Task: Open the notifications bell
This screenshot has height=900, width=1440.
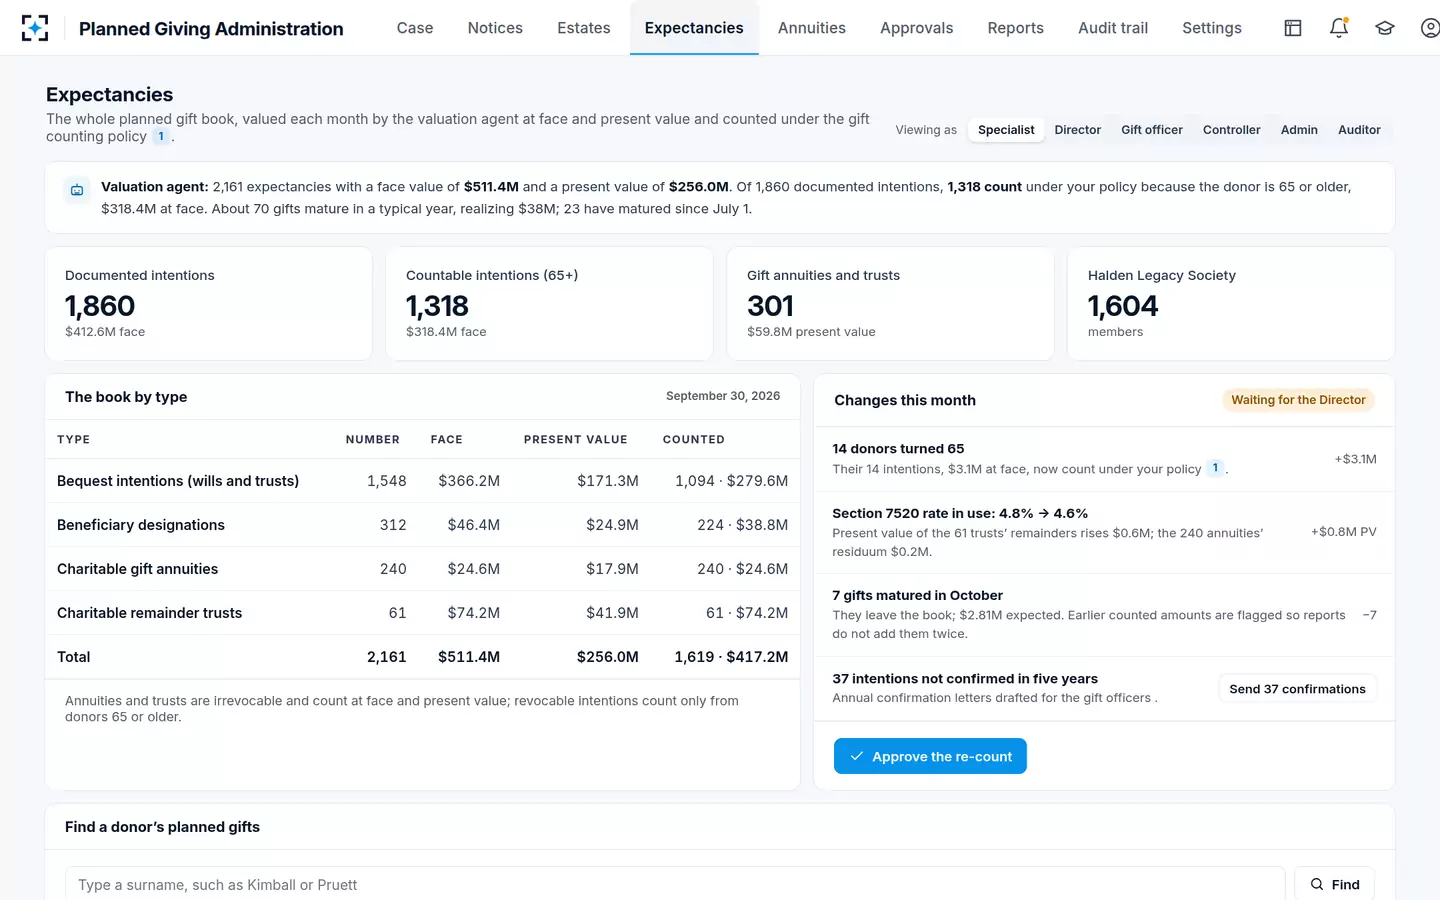Action: (1339, 28)
